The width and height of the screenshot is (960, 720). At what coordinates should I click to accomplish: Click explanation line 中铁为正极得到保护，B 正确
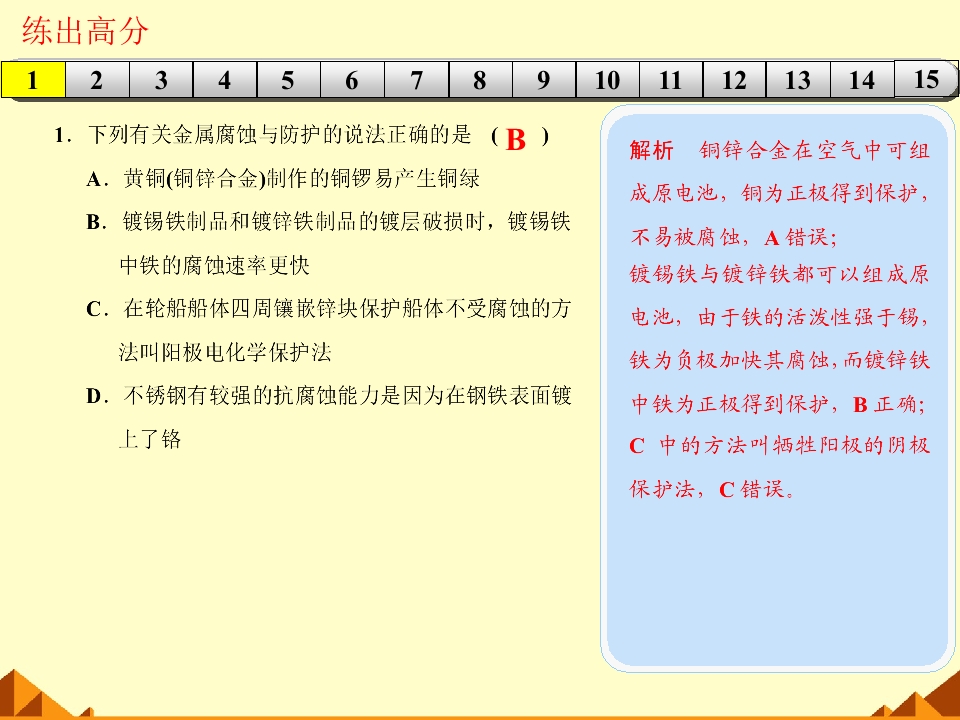(x=778, y=404)
